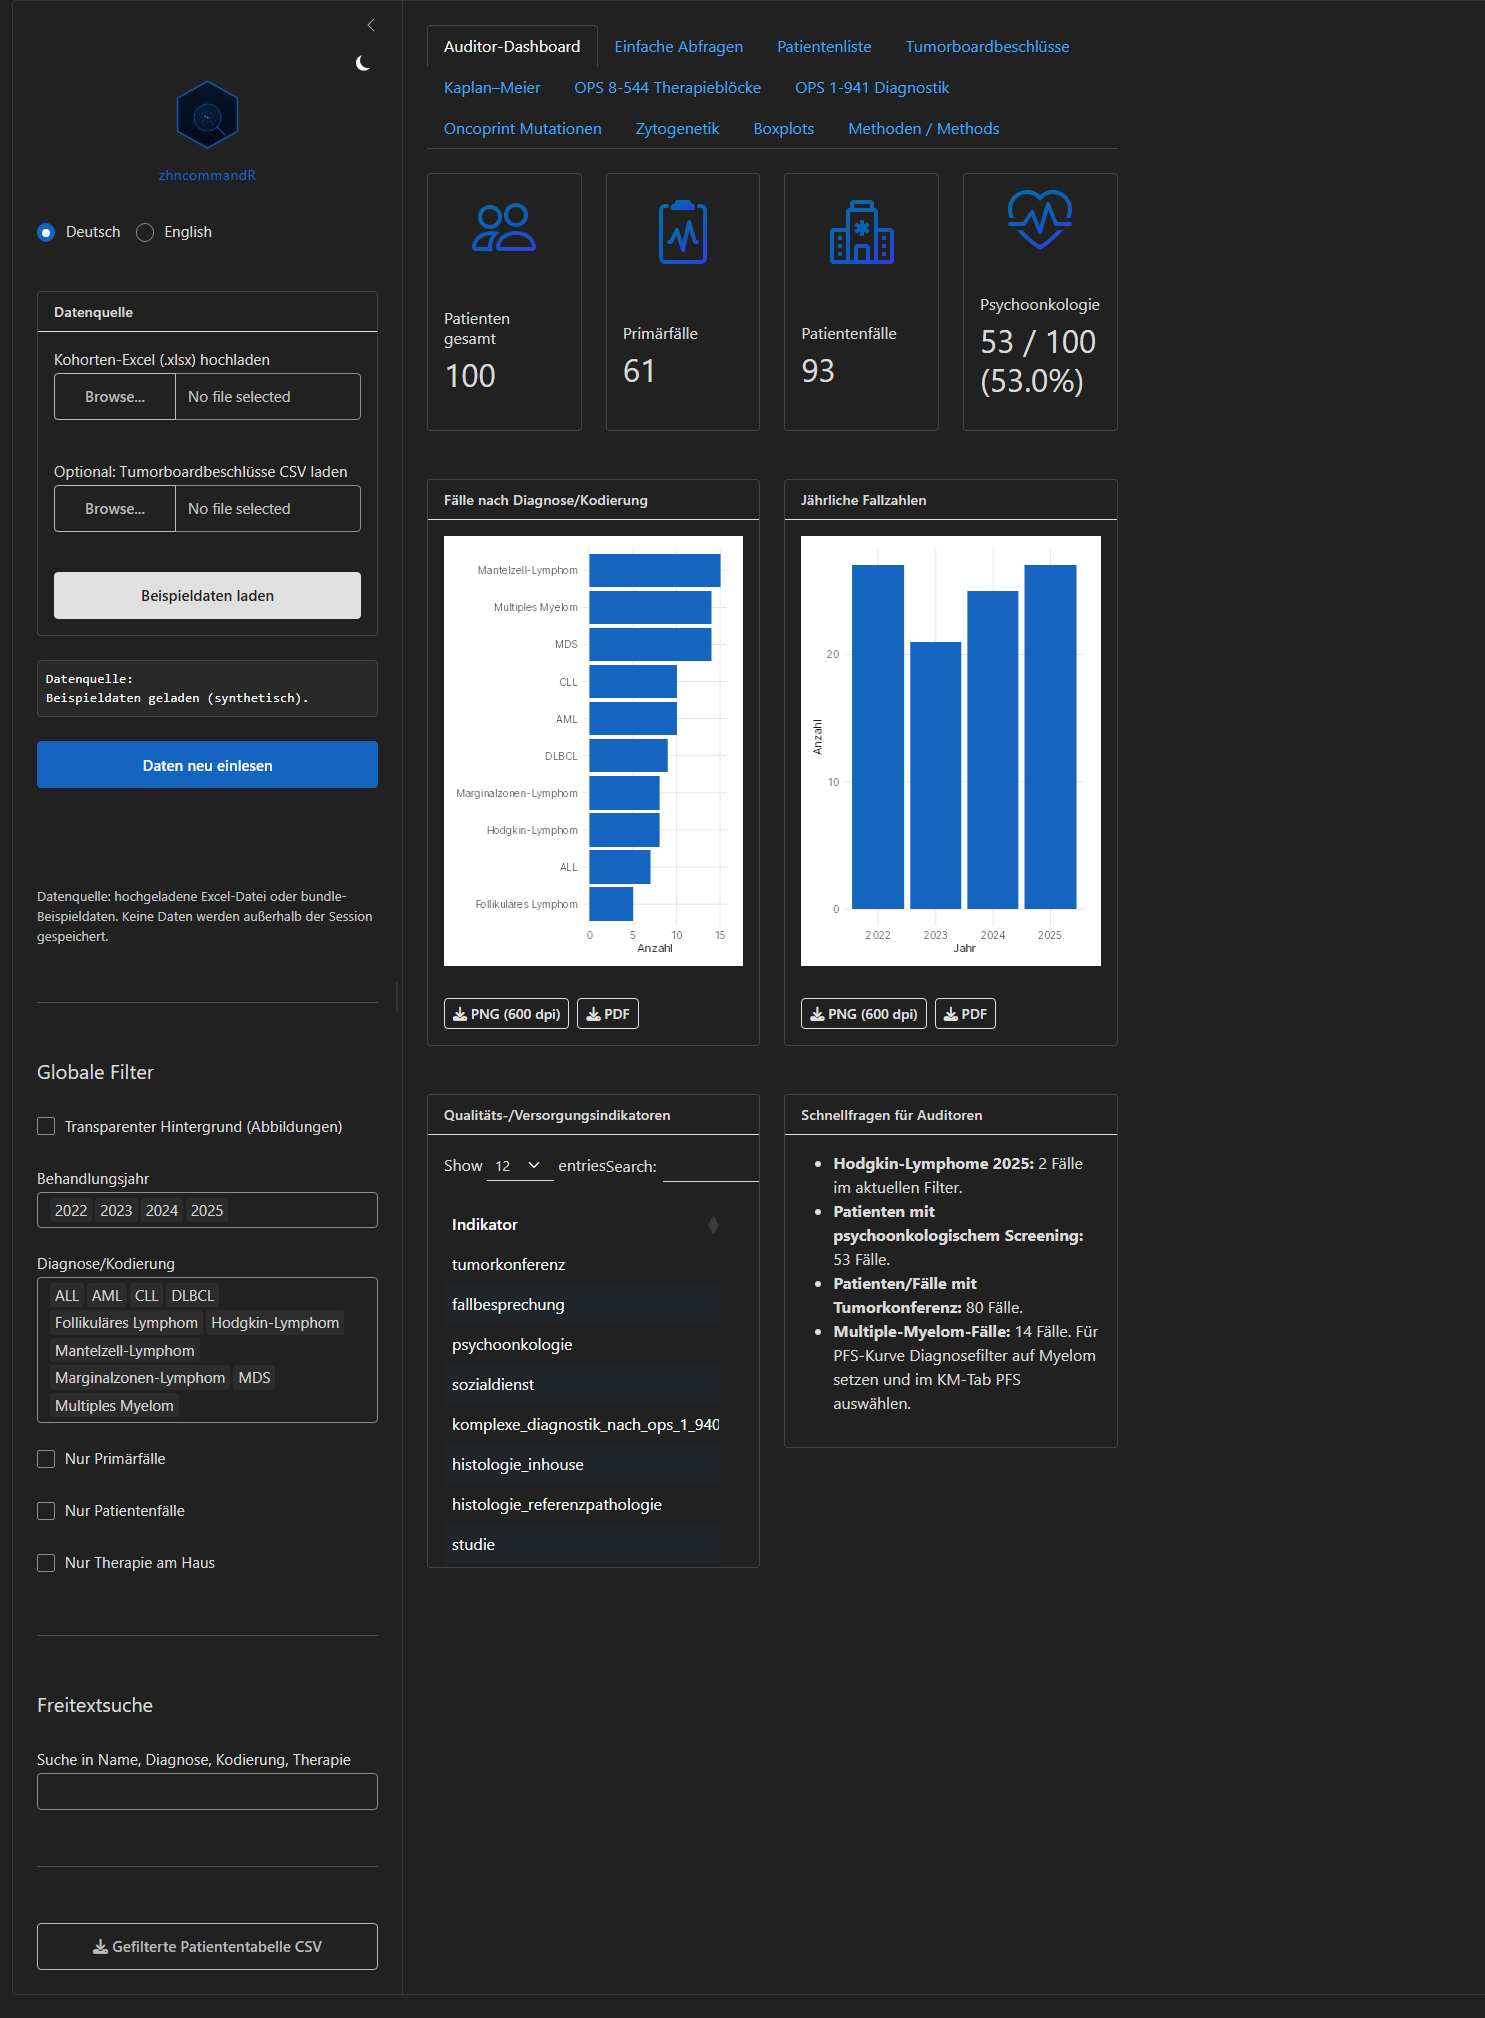1485x2018 pixels.
Task: Click the Psychoonkologie heartbeat icon
Action: 1040,219
